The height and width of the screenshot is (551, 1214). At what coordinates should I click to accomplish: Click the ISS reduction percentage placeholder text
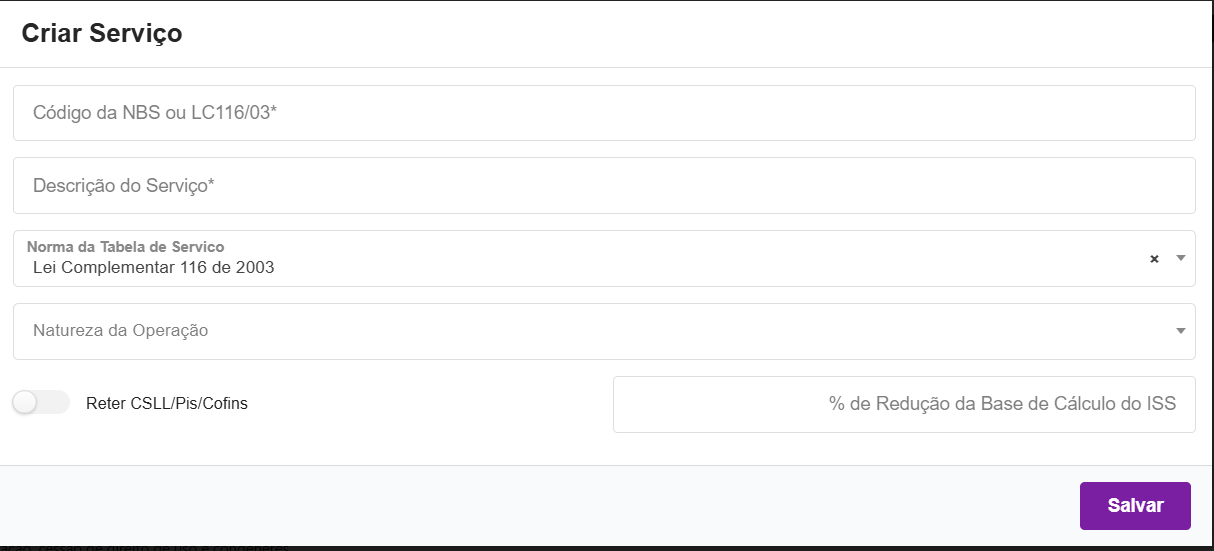(1002, 404)
